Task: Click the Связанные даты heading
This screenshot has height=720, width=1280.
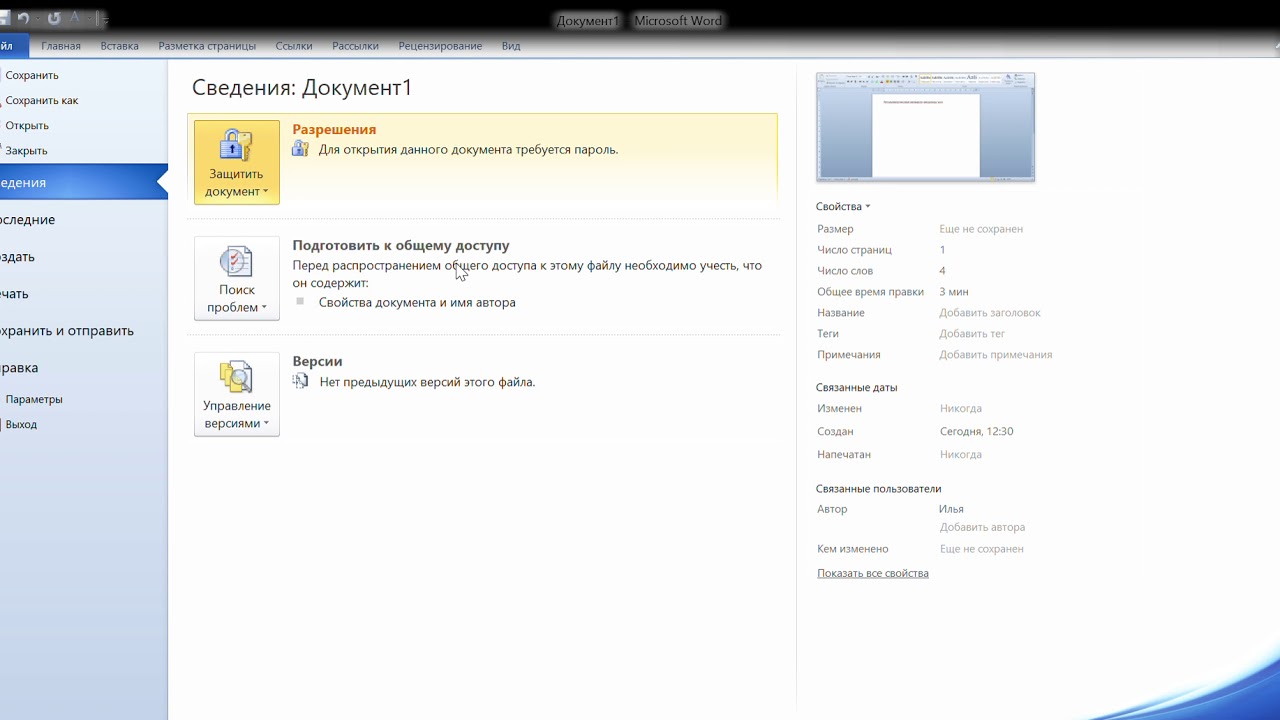Action: tap(857, 387)
